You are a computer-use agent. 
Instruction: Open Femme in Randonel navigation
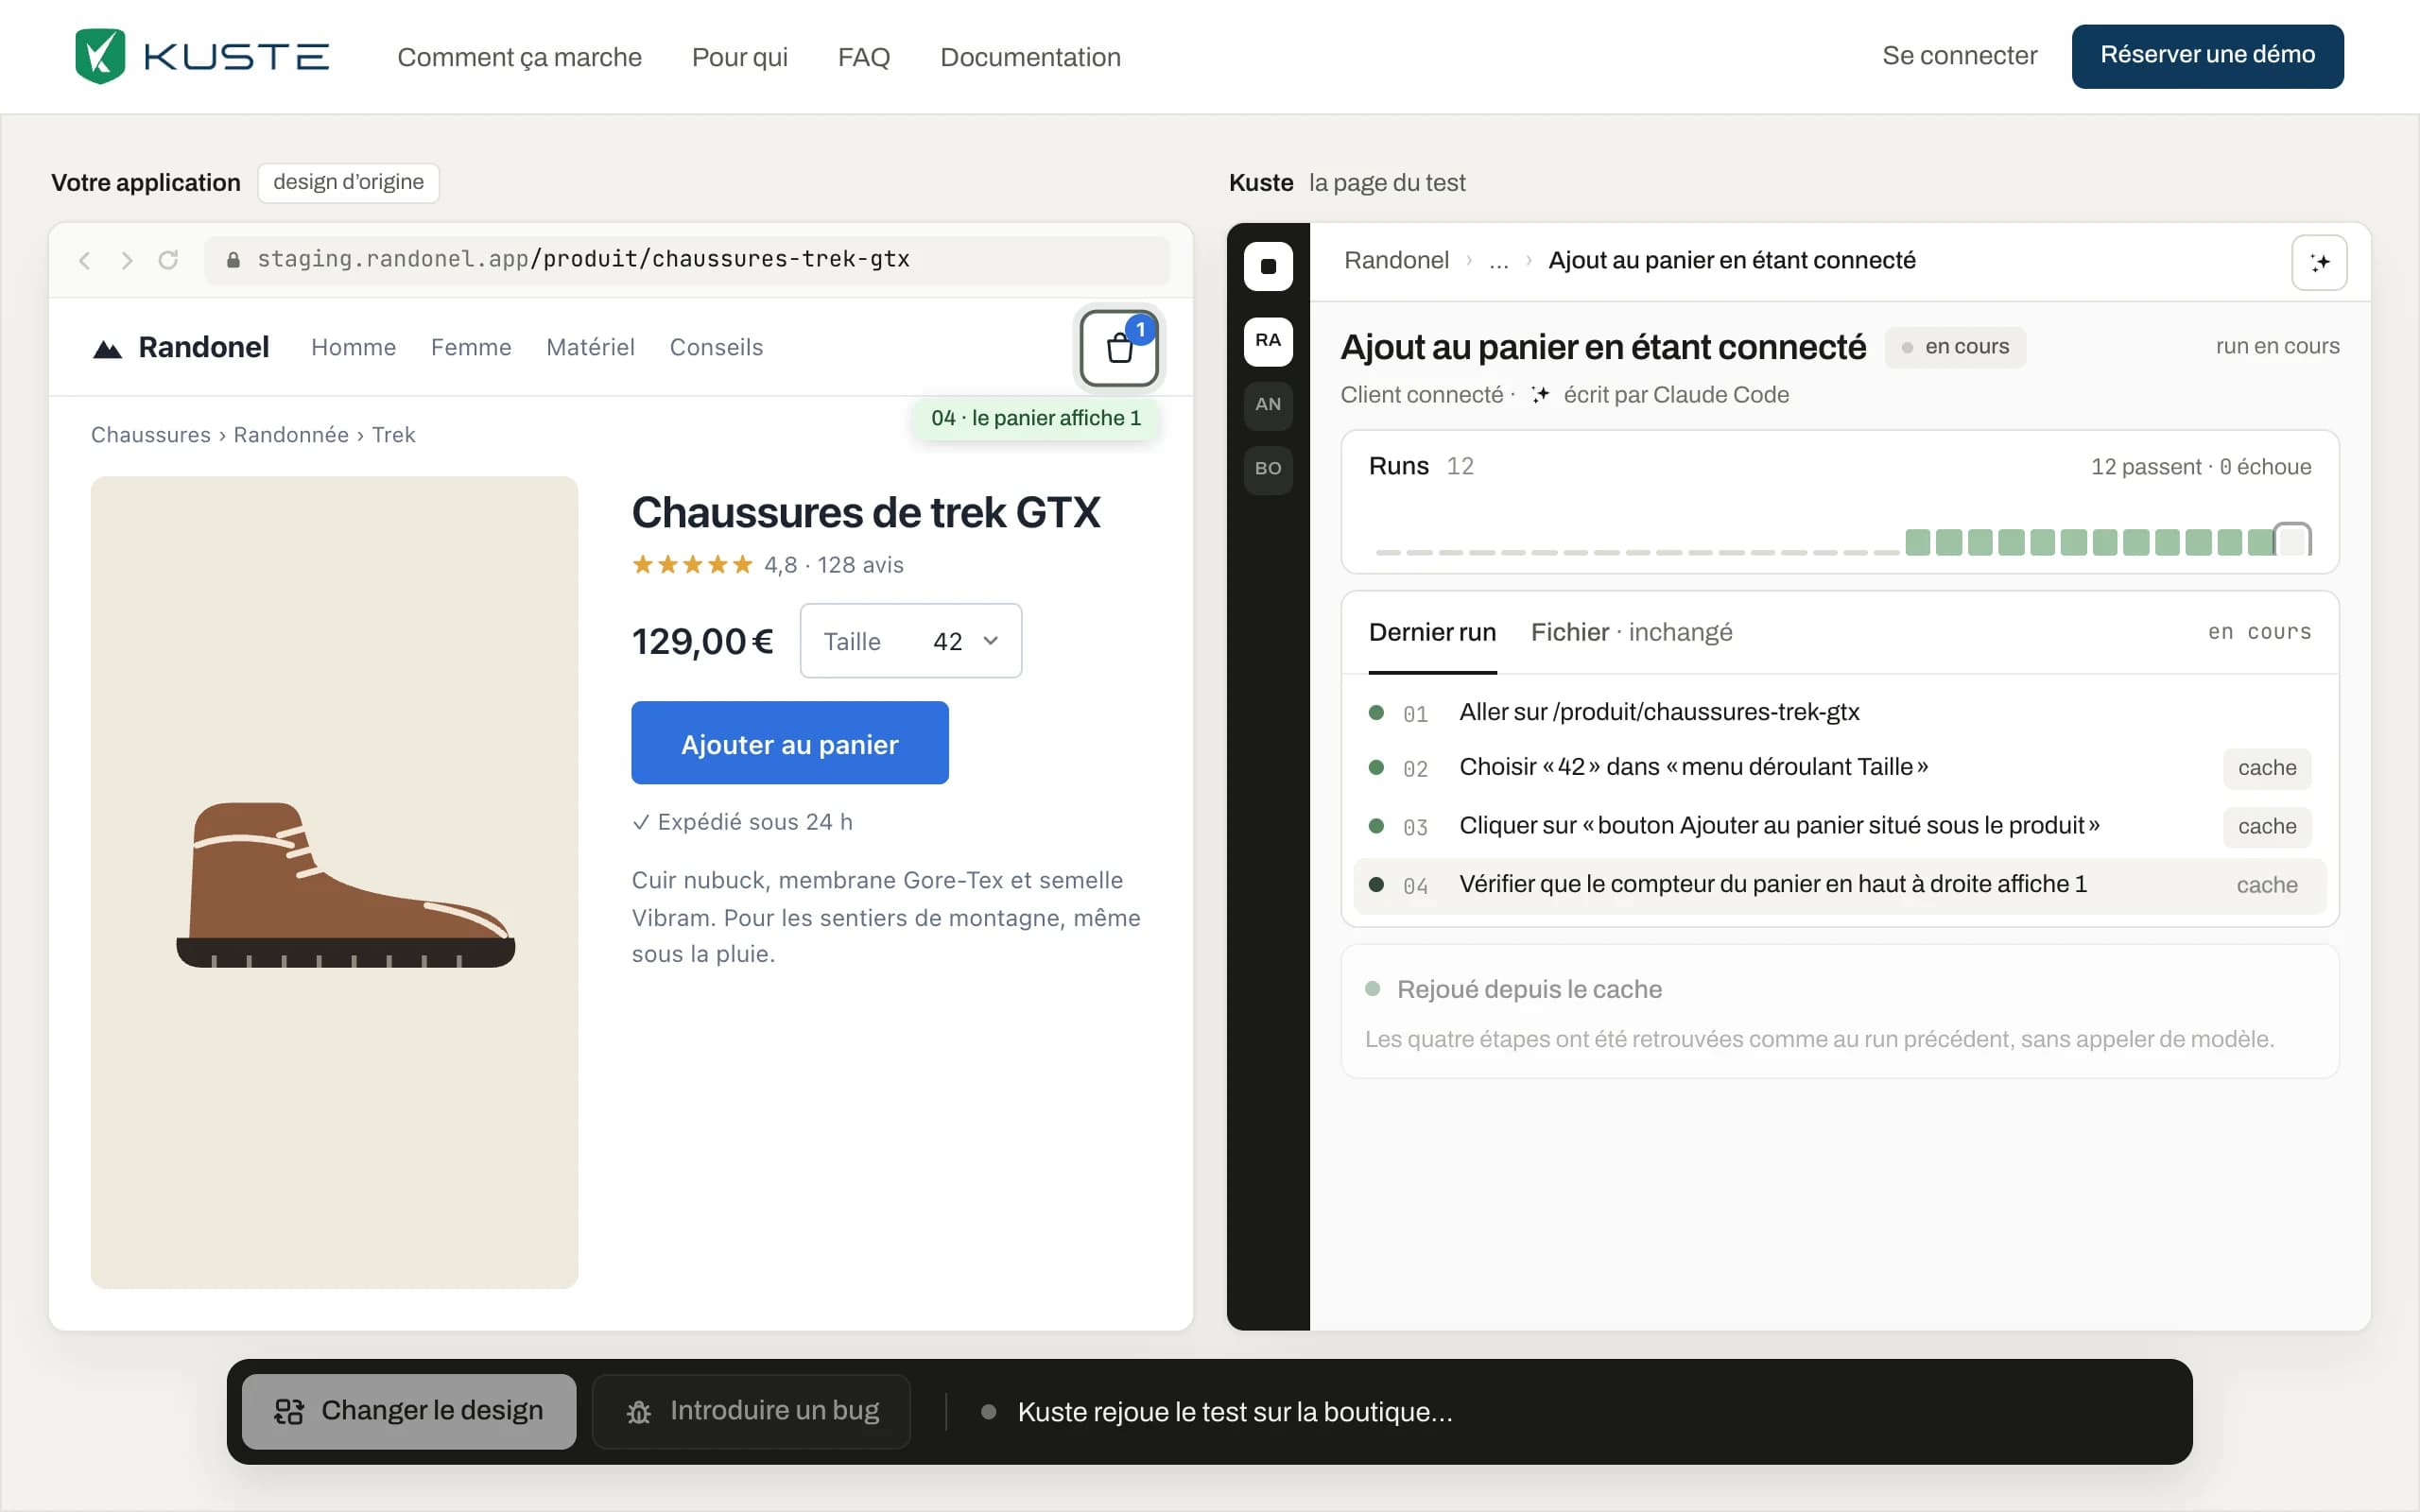pyautogui.click(x=471, y=348)
